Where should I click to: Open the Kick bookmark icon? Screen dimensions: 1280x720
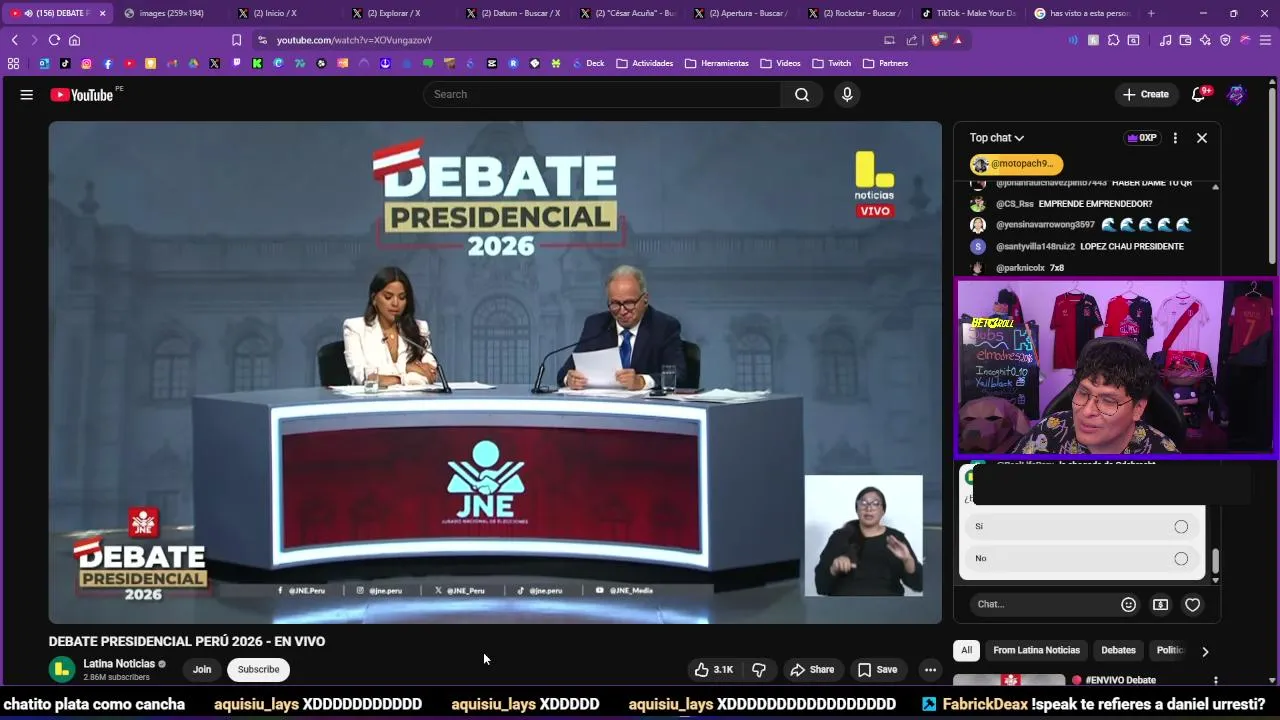pyautogui.click(x=257, y=63)
